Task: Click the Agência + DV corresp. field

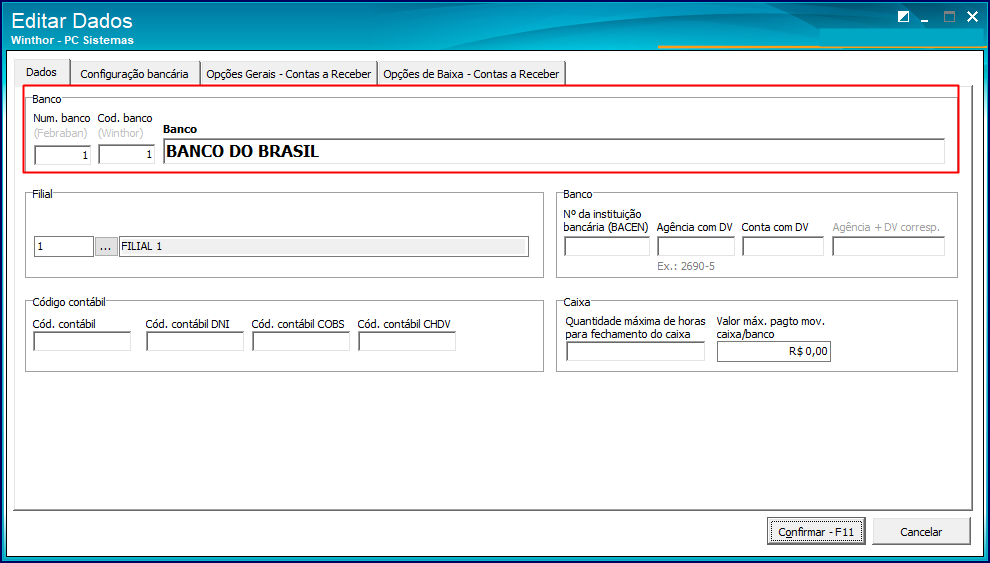Action: coord(888,247)
